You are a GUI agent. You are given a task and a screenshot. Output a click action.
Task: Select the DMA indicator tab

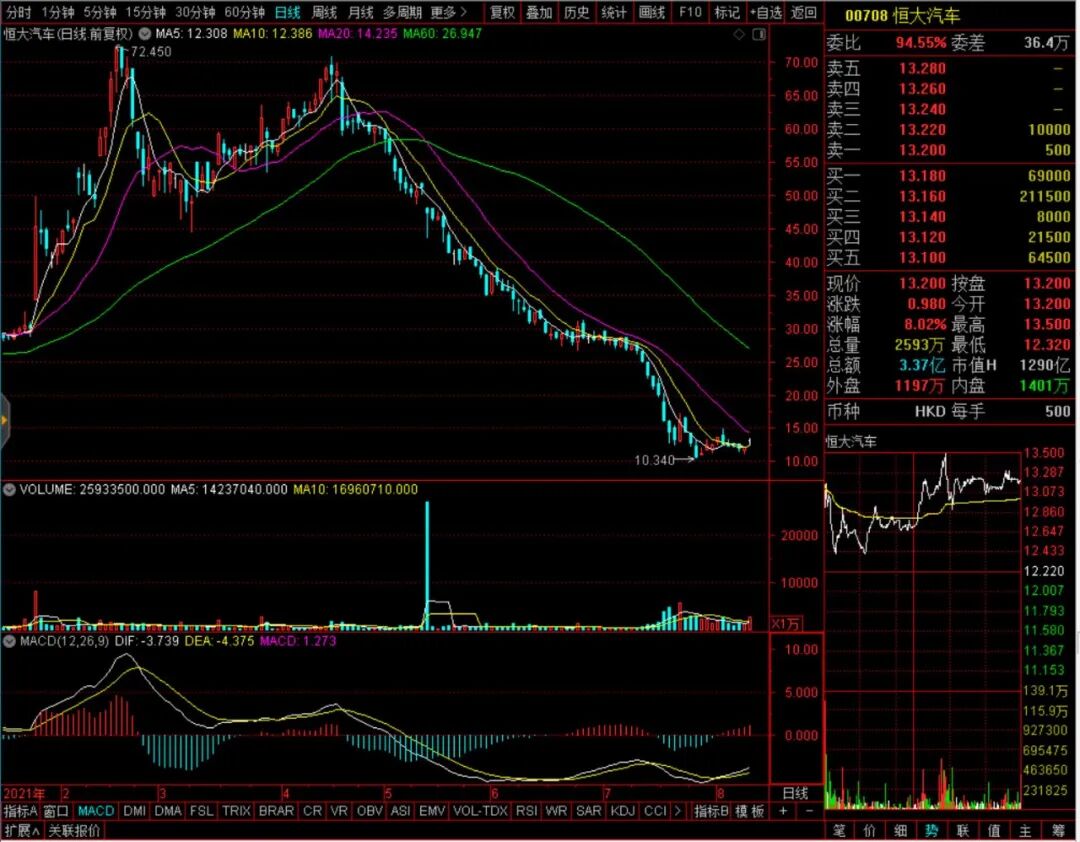(x=168, y=811)
